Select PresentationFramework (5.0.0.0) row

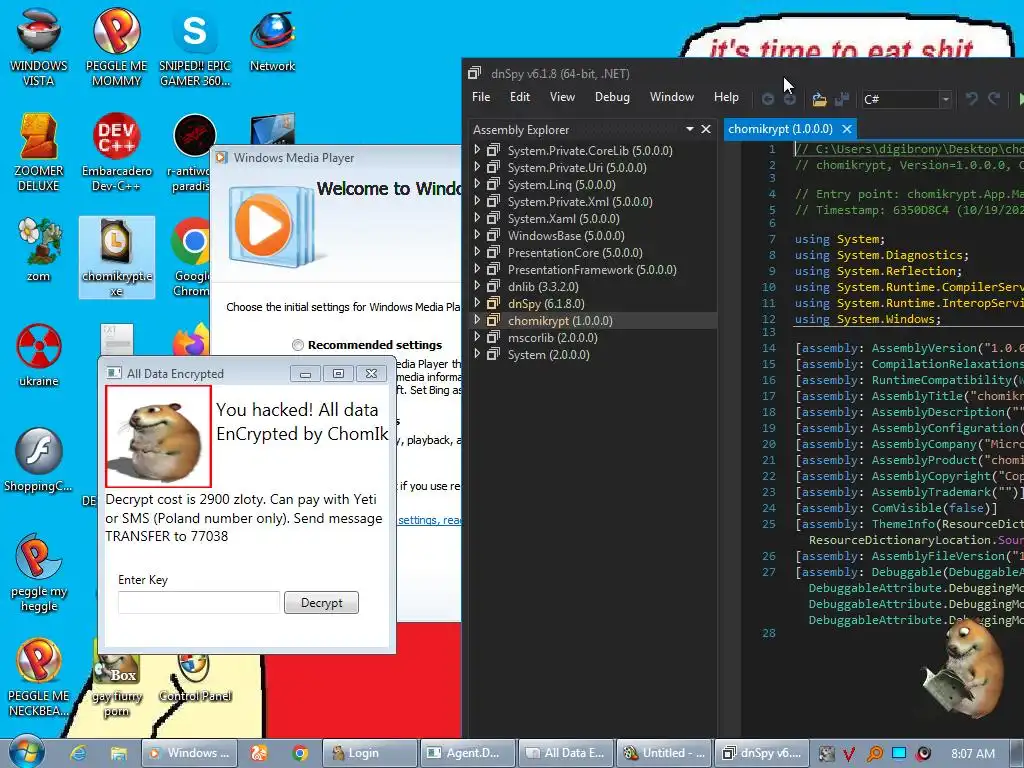pos(592,270)
